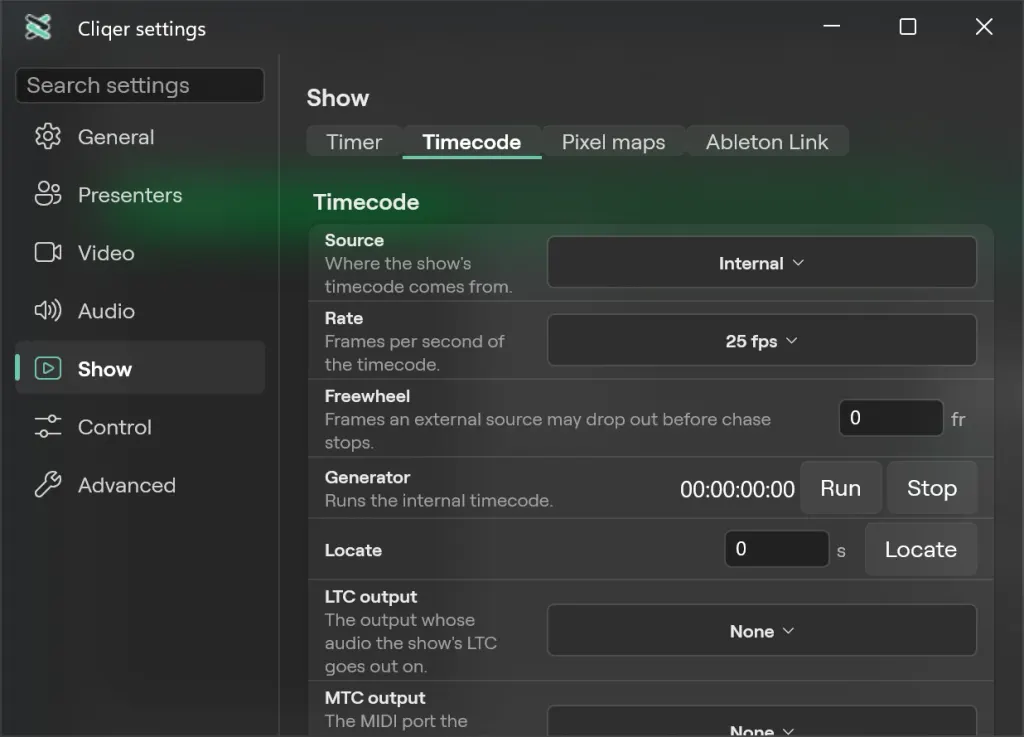Click the Generator setting label

tap(367, 477)
